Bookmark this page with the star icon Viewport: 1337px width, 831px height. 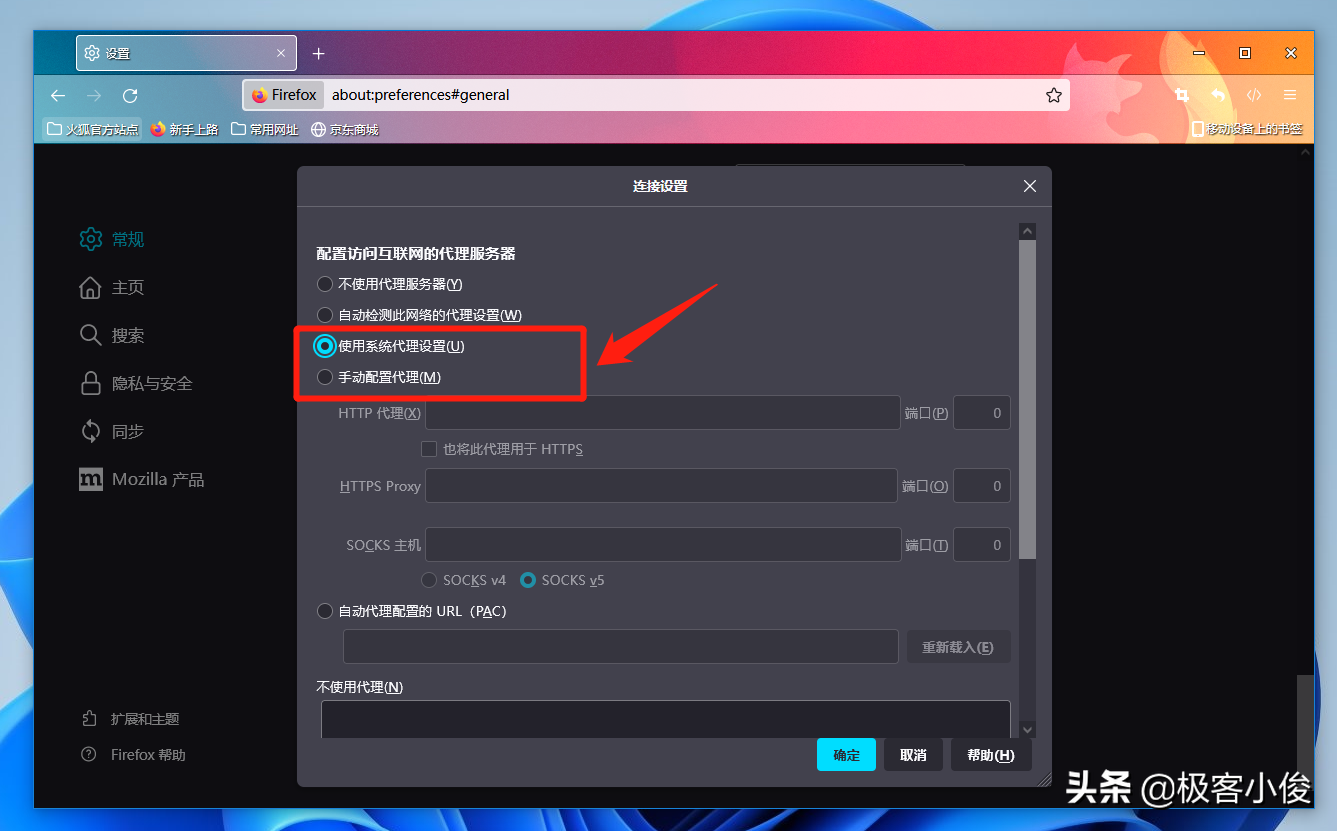tap(1054, 95)
